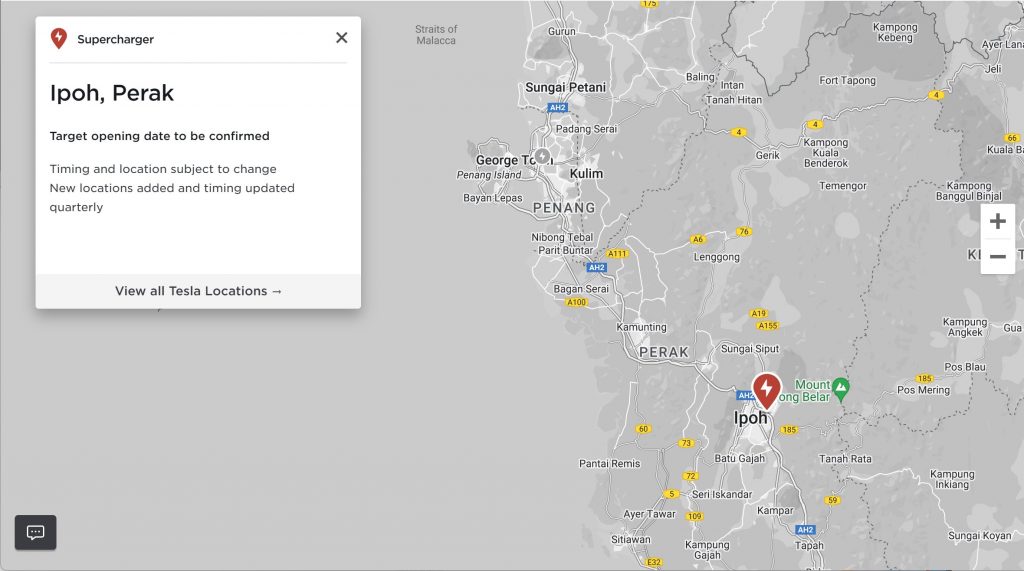This screenshot has width=1024, height=571.
Task: Click the route 109 road shield
Action: pos(694,517)
